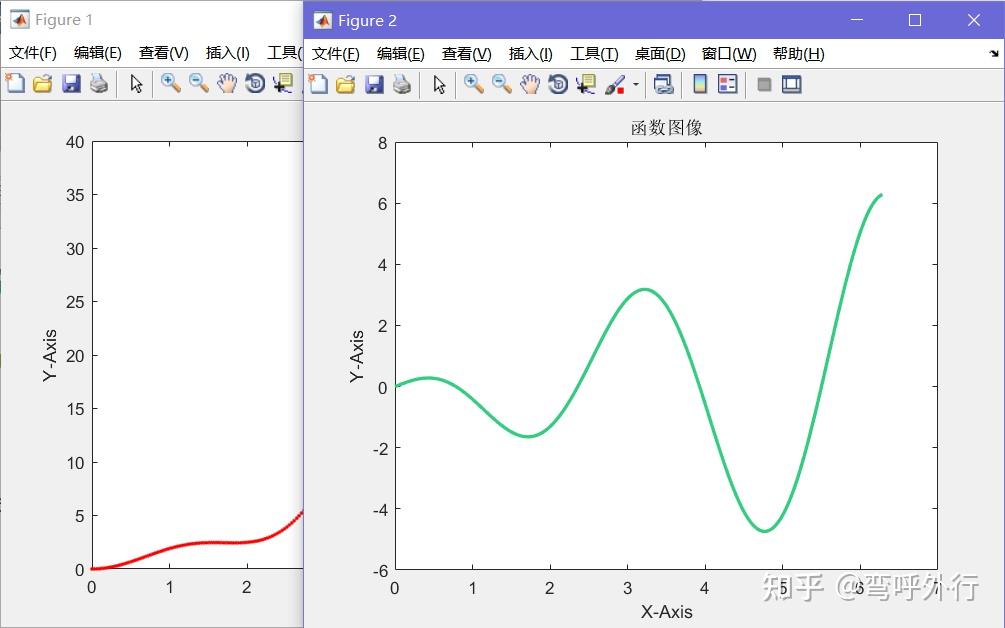
Task: Click the green curve in Figure 2 plot
Action: click(643, 290)
